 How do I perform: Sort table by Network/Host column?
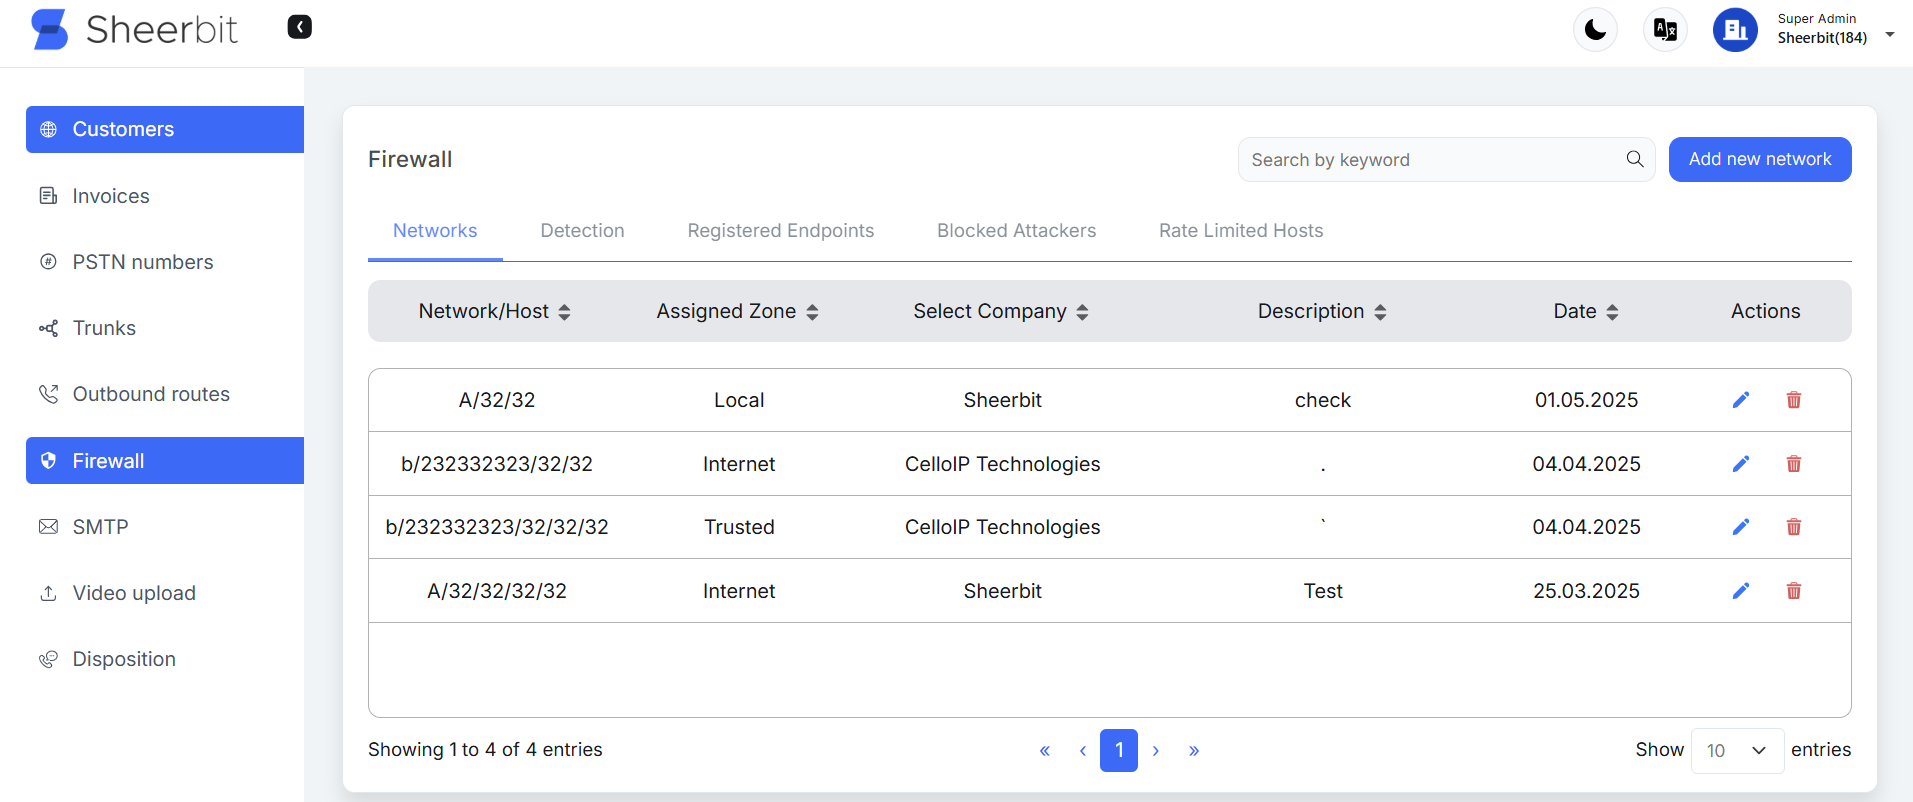pyautogui.click(x=564, y=312)
